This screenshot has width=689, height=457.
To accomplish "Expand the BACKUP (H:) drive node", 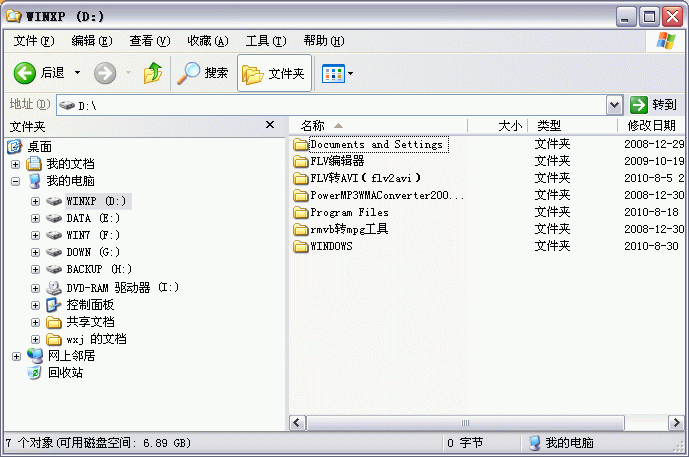I will [36, 269].
